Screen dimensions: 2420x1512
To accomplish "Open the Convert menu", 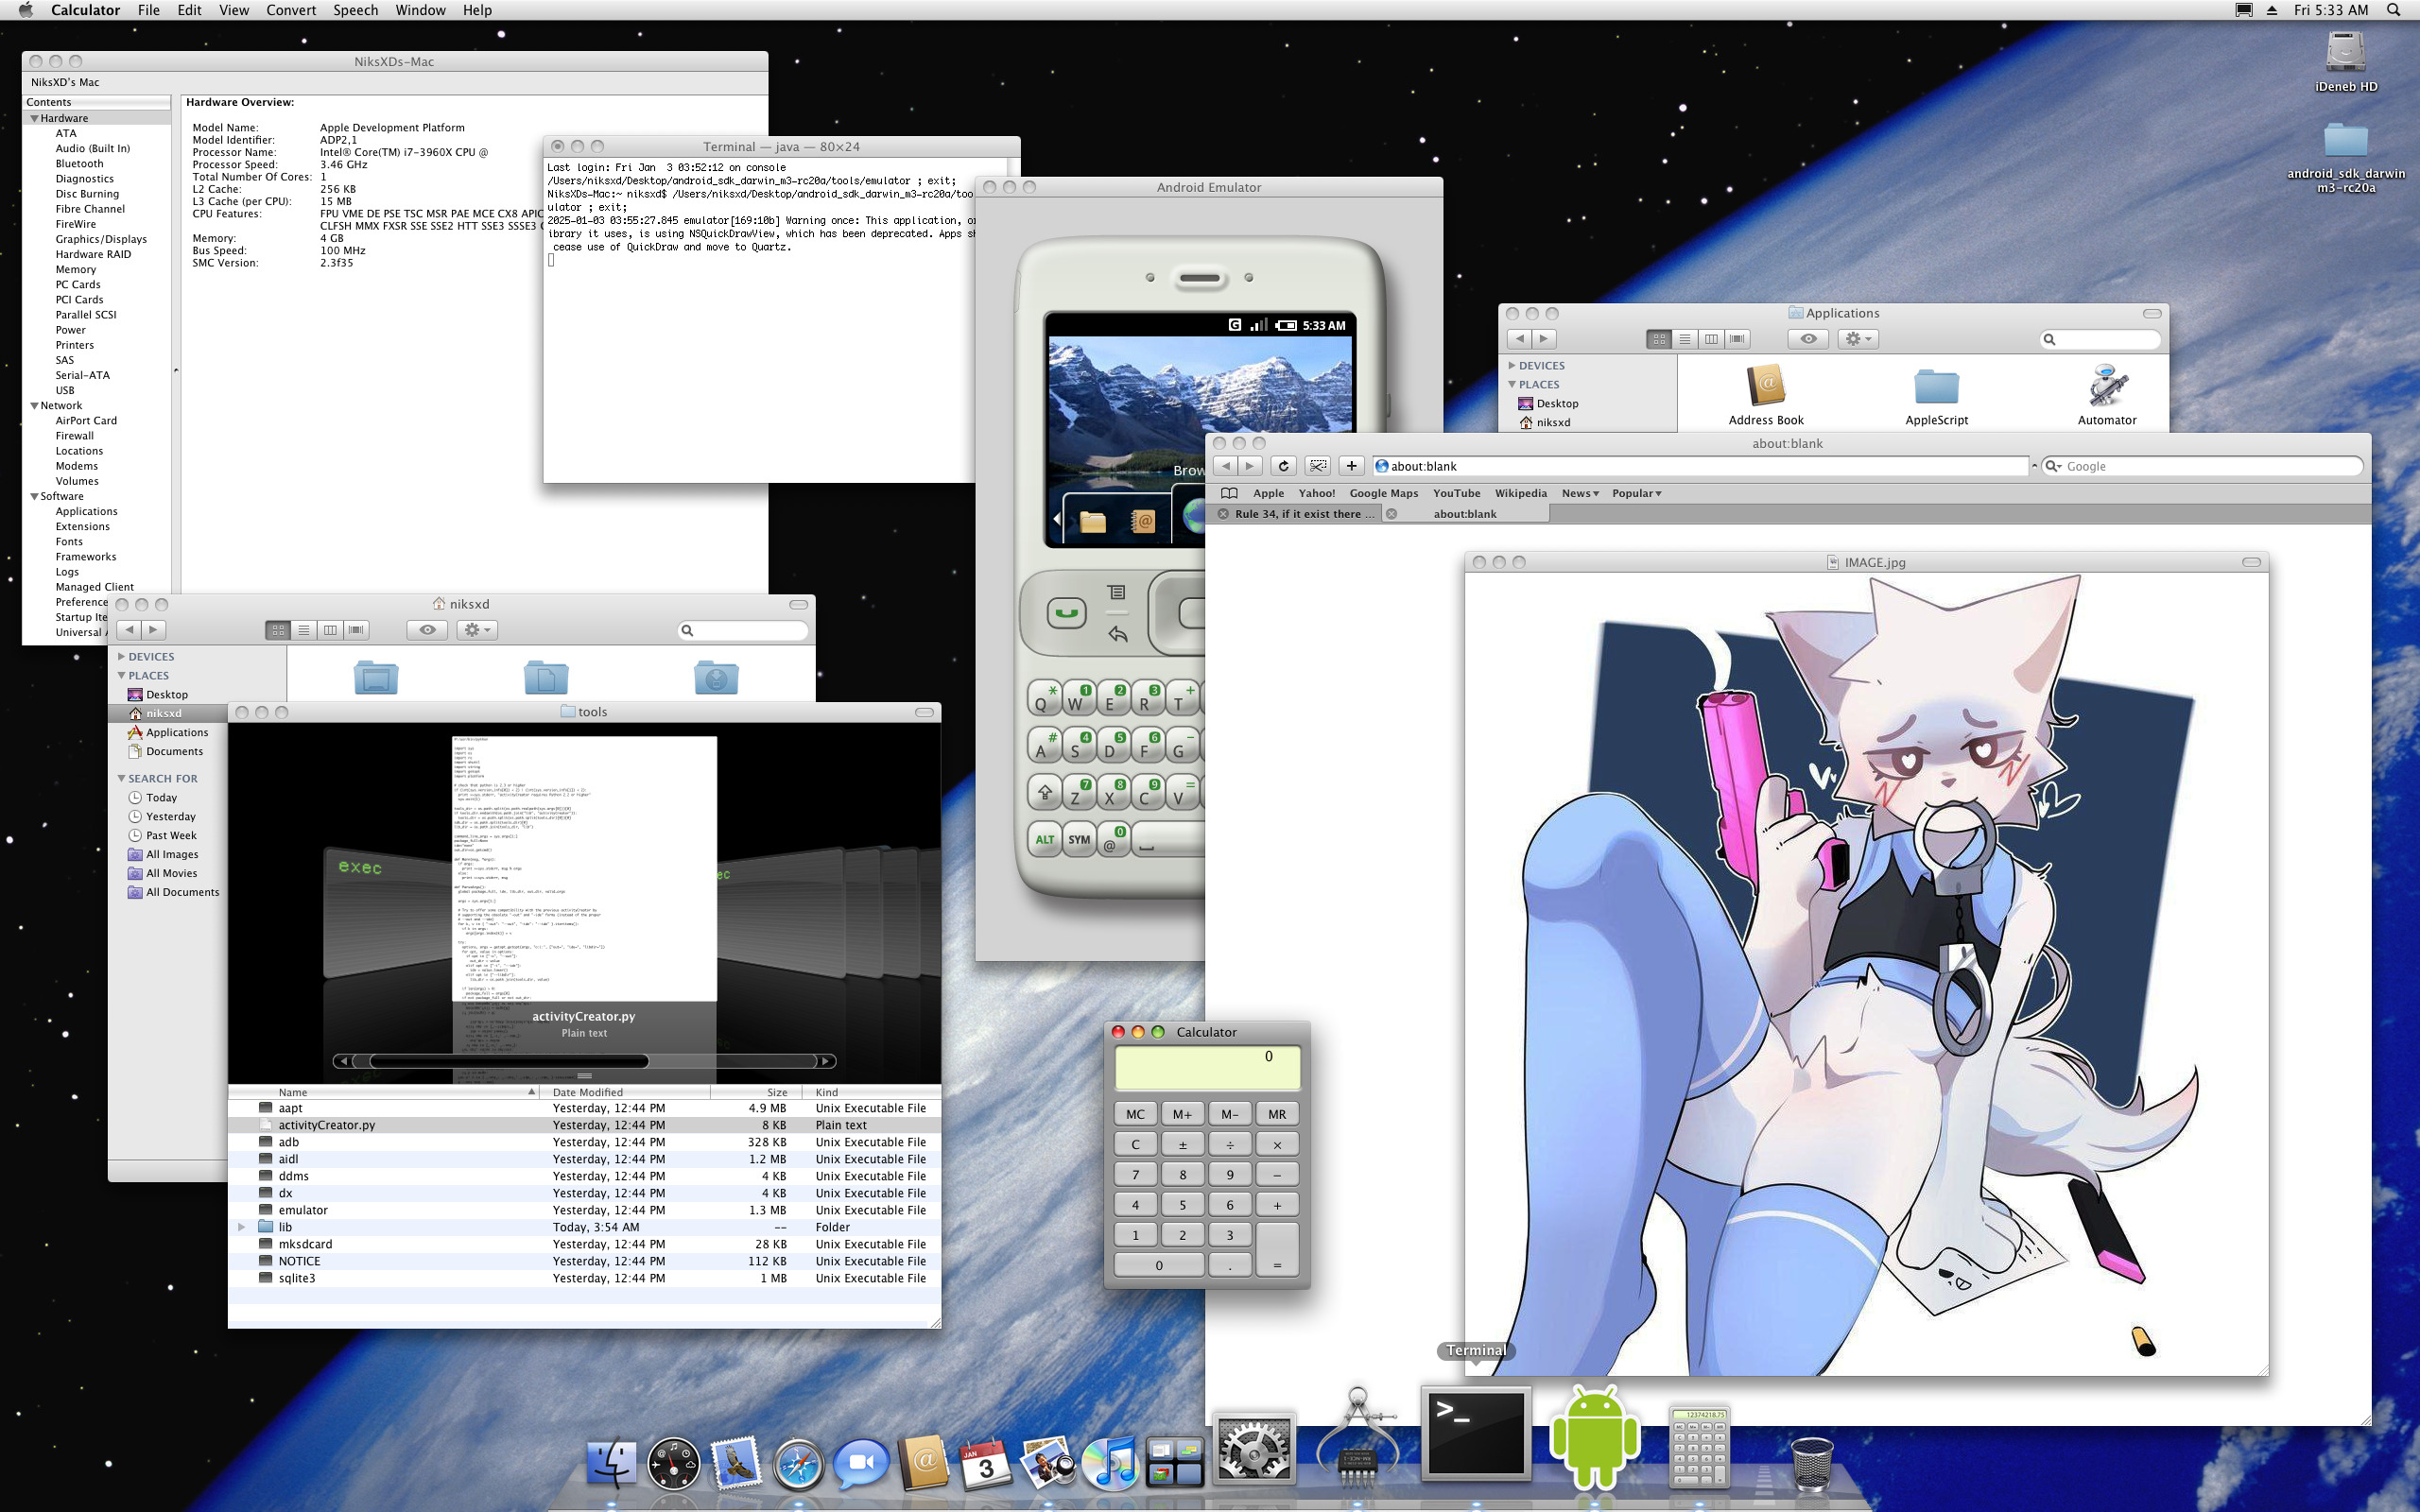I will point(290,10).
